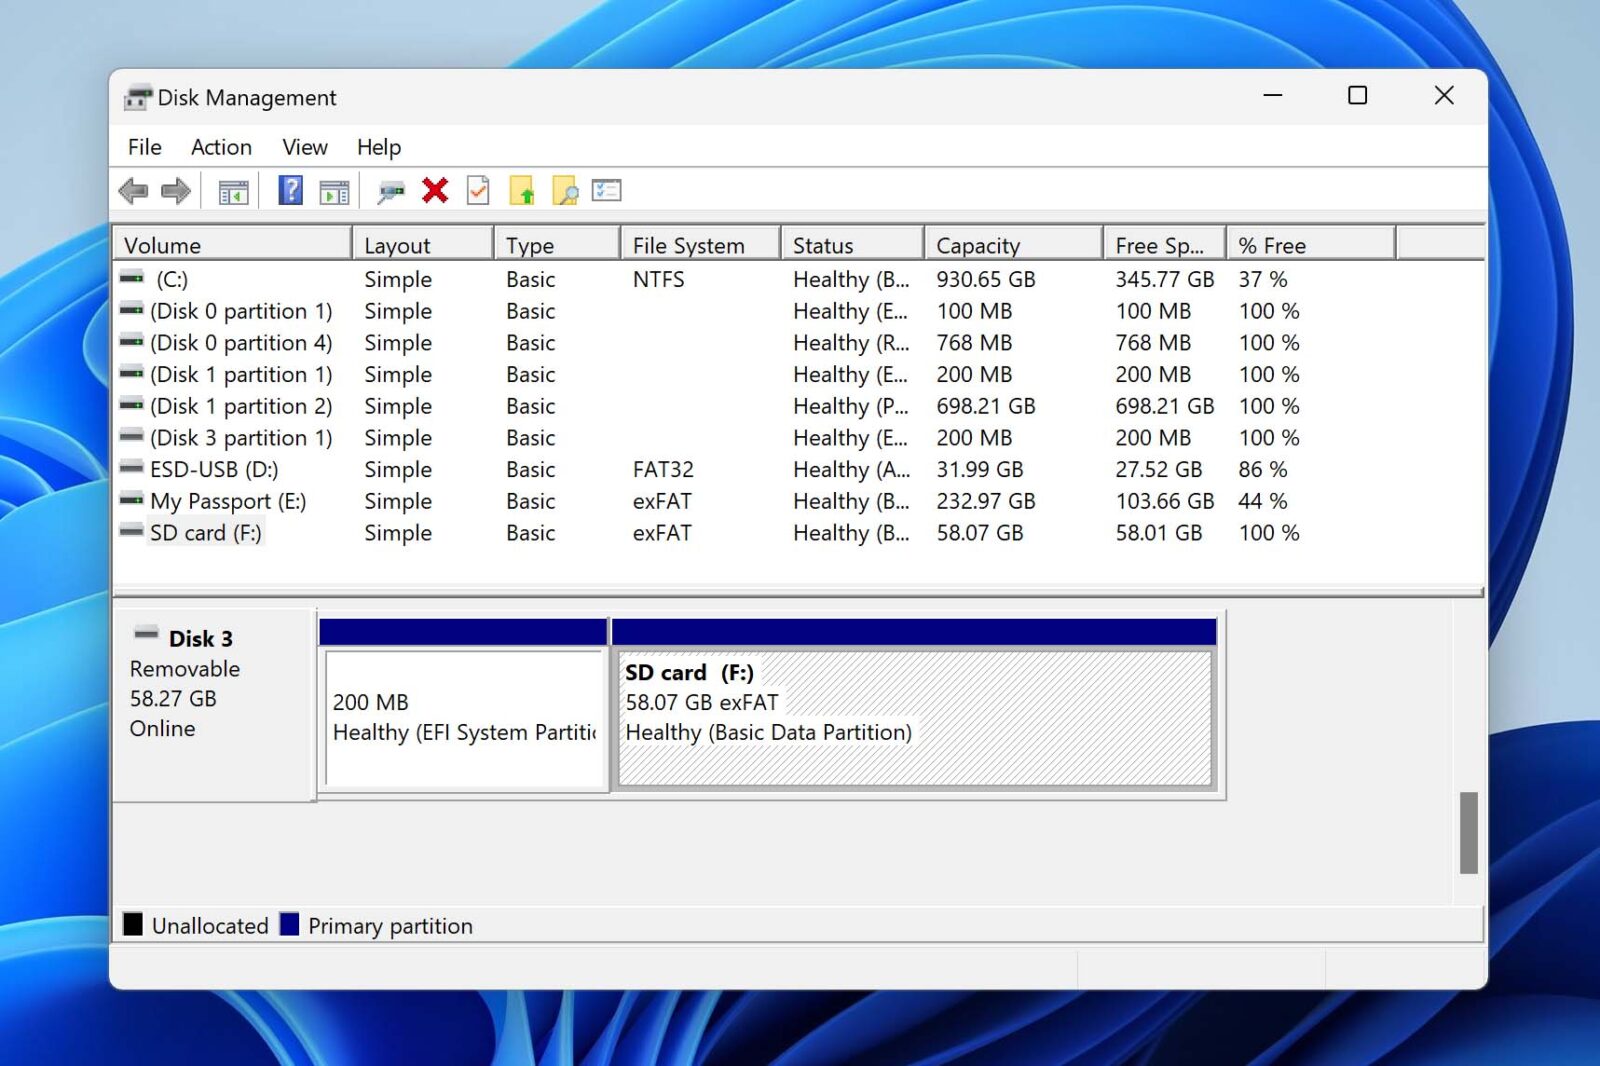Click the FAT32 file system cell
Viewport: 1600px width, 1066px height.
(x=663, y=469)
